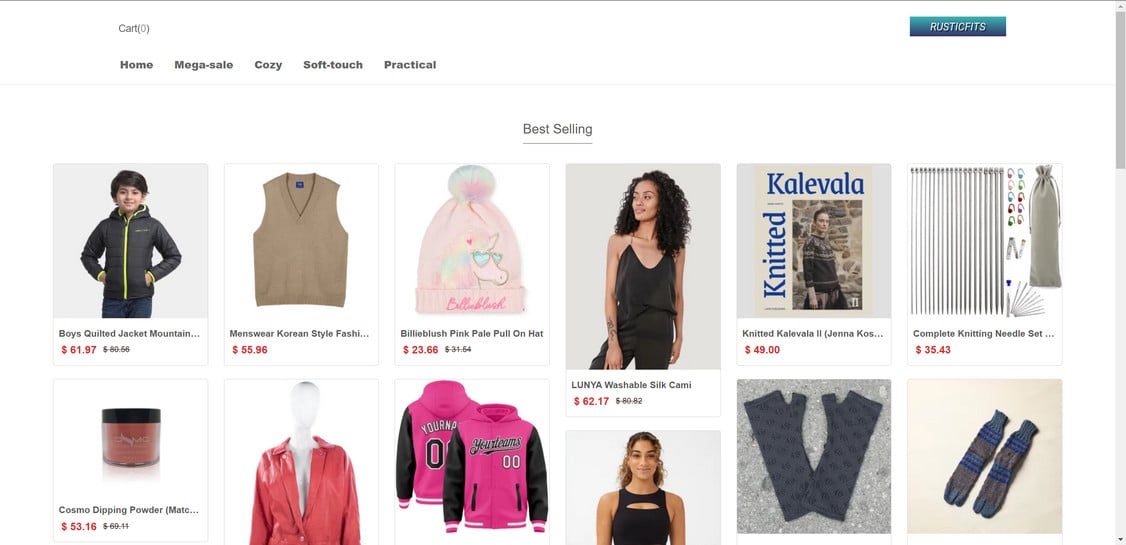
Task: Open the Billieblush pink unicorn hat image
Action: [x=472, y=242]
